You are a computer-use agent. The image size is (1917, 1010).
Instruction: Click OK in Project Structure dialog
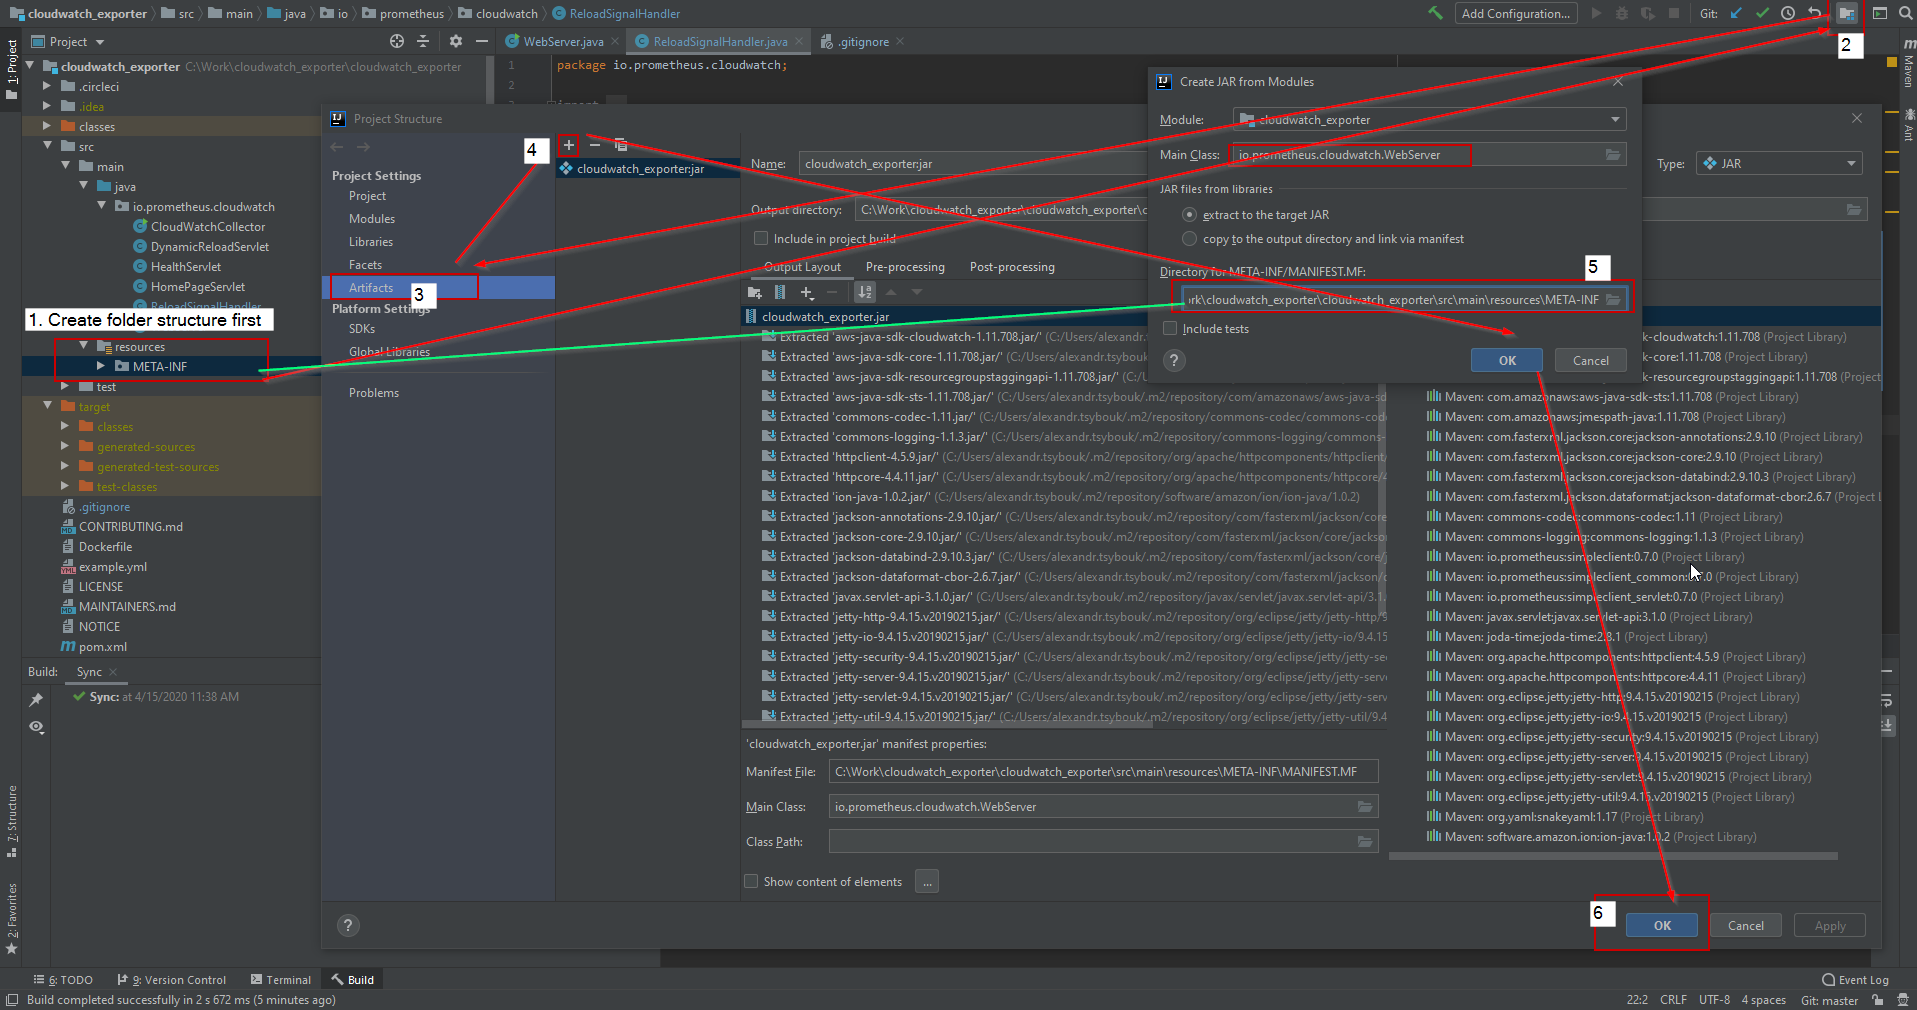[x=1662, y=925]
